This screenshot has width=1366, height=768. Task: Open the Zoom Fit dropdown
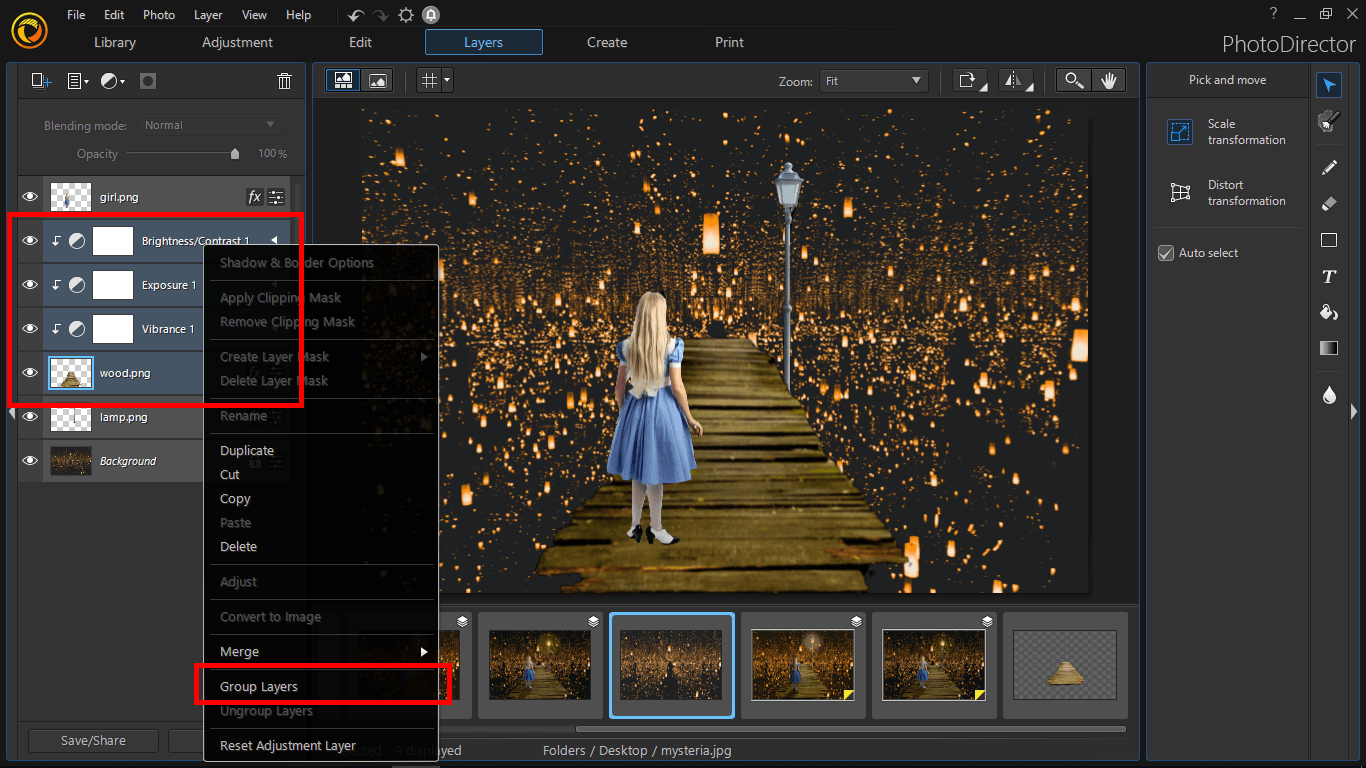coord(873,81)
